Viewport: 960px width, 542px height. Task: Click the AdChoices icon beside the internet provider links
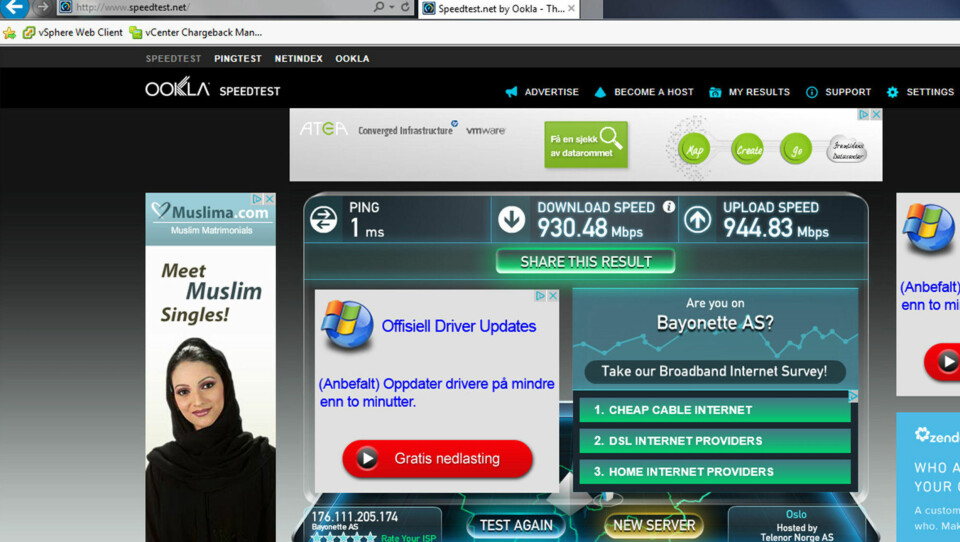point(853,396)
